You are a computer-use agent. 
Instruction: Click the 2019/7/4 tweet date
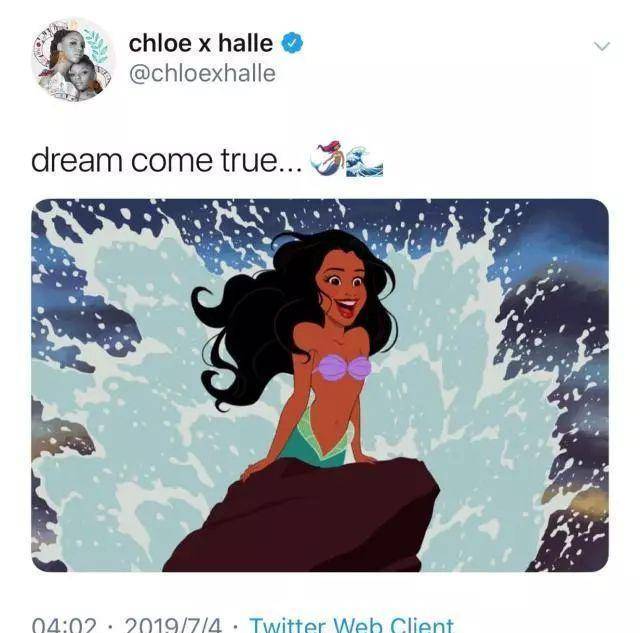(174, 625)
